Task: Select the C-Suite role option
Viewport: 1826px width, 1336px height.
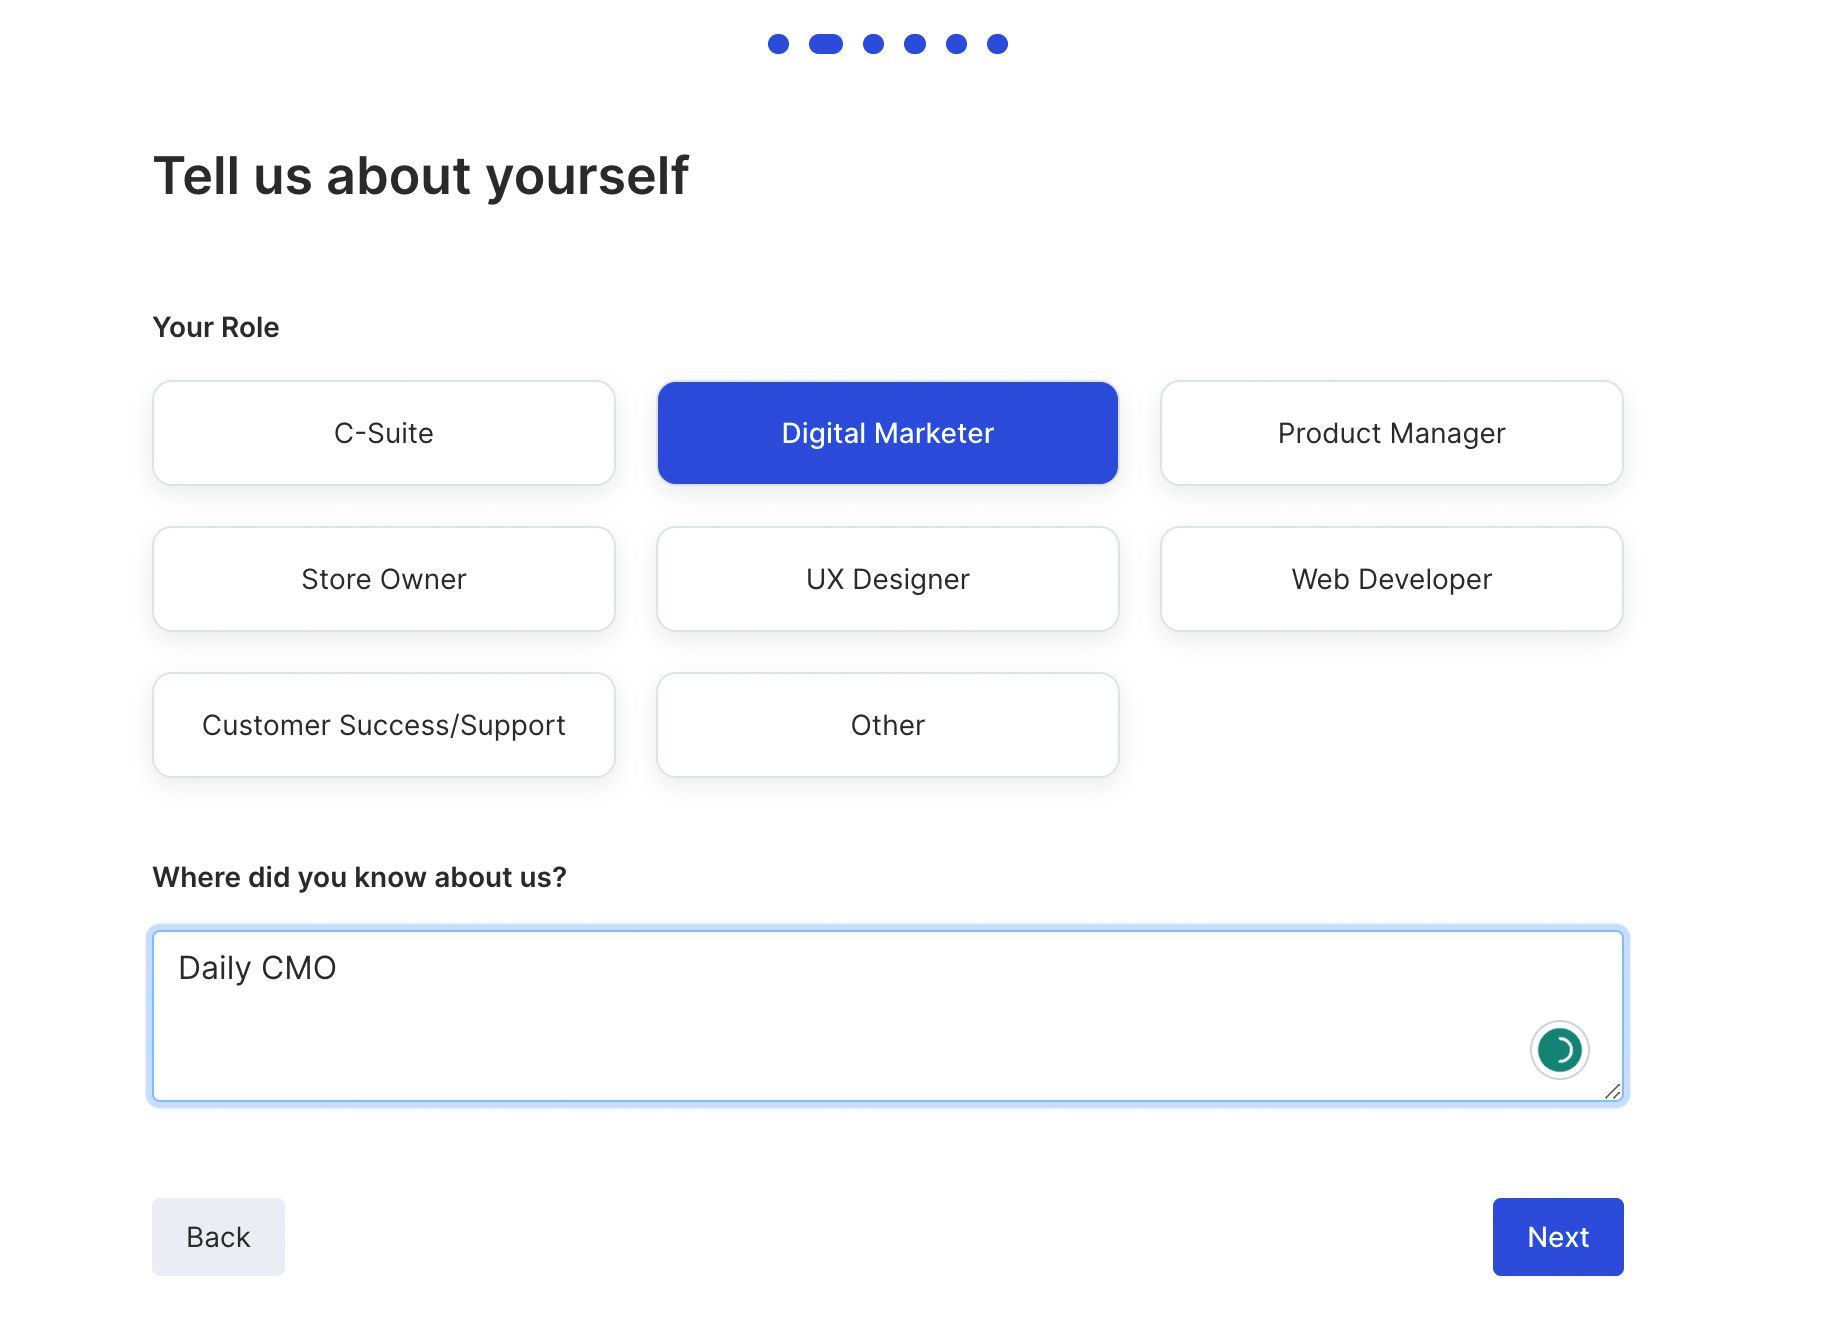Action: (384, 433)
